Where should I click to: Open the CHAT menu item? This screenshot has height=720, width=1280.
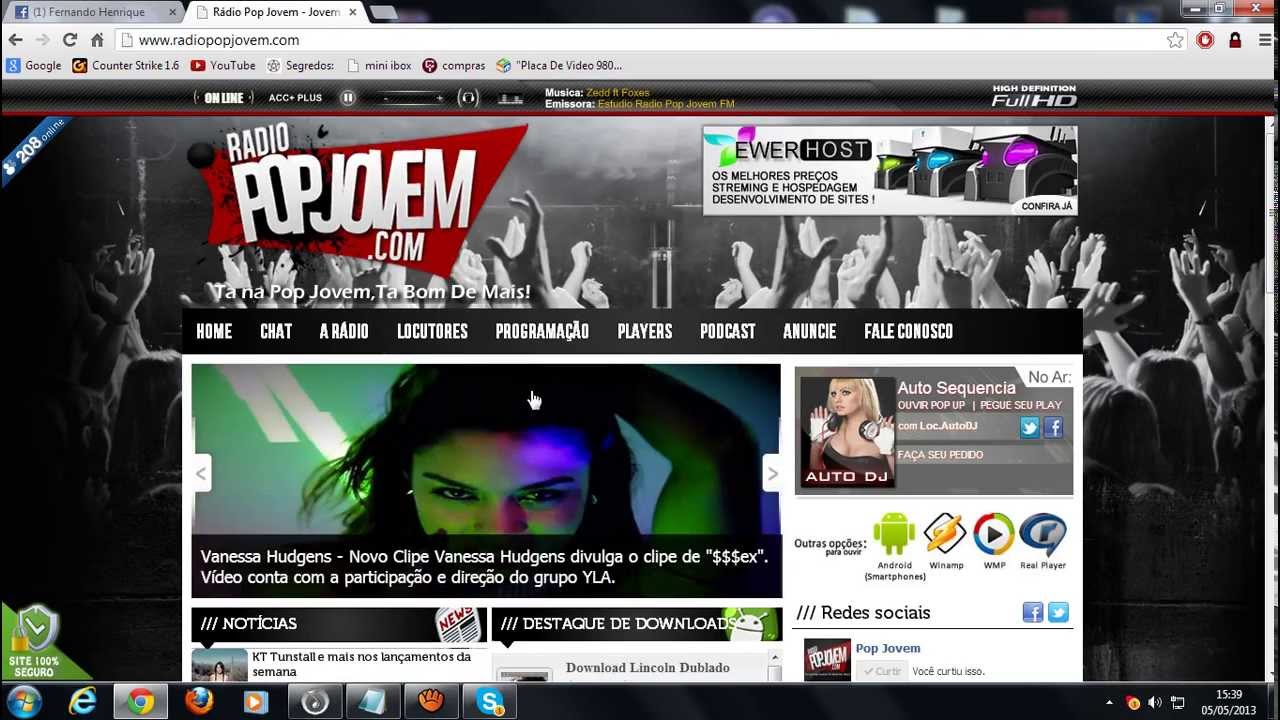[x=276, y=331]
